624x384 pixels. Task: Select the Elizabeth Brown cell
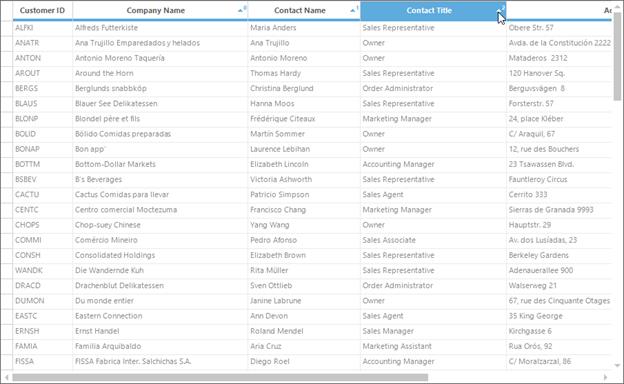pos(304,255)
